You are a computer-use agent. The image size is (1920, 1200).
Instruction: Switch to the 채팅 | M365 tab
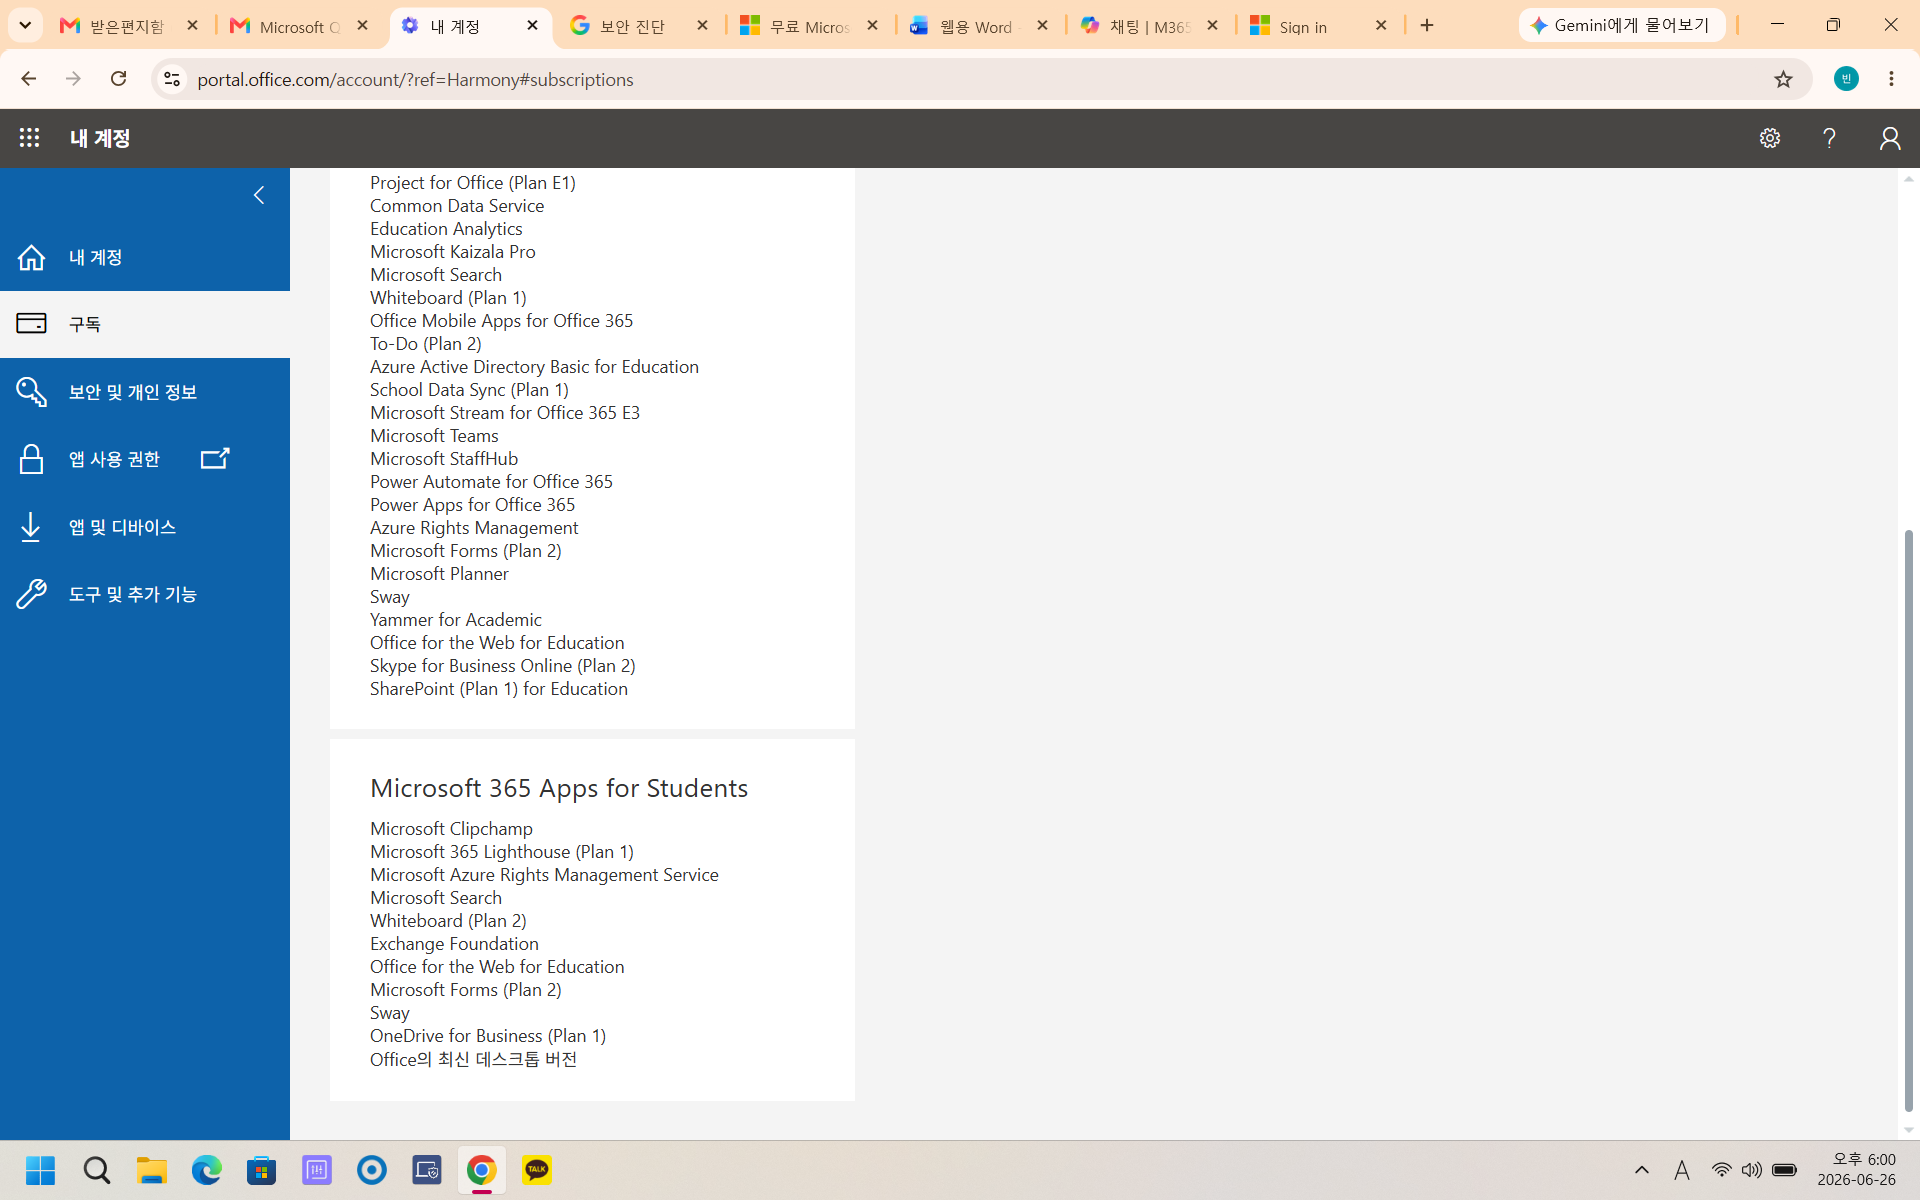coord(1150,26)
